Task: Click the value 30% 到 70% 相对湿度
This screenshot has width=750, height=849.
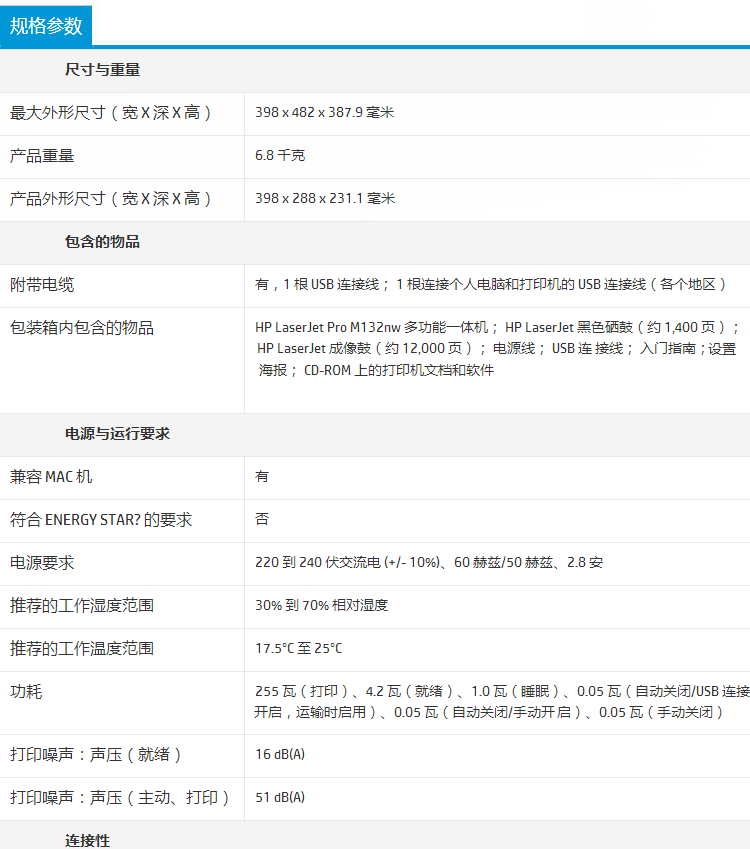Action: (322, 605)
